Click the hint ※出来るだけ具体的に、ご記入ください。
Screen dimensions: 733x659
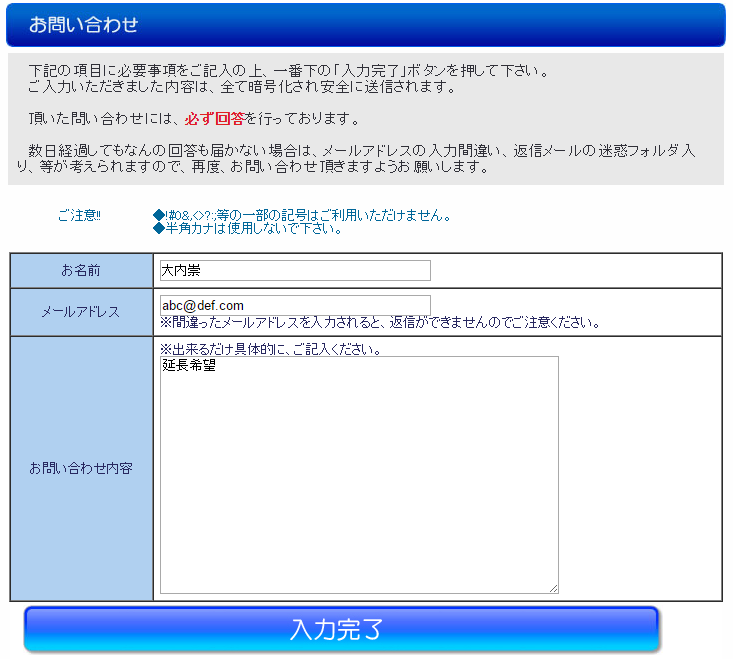tap(271, 349)
